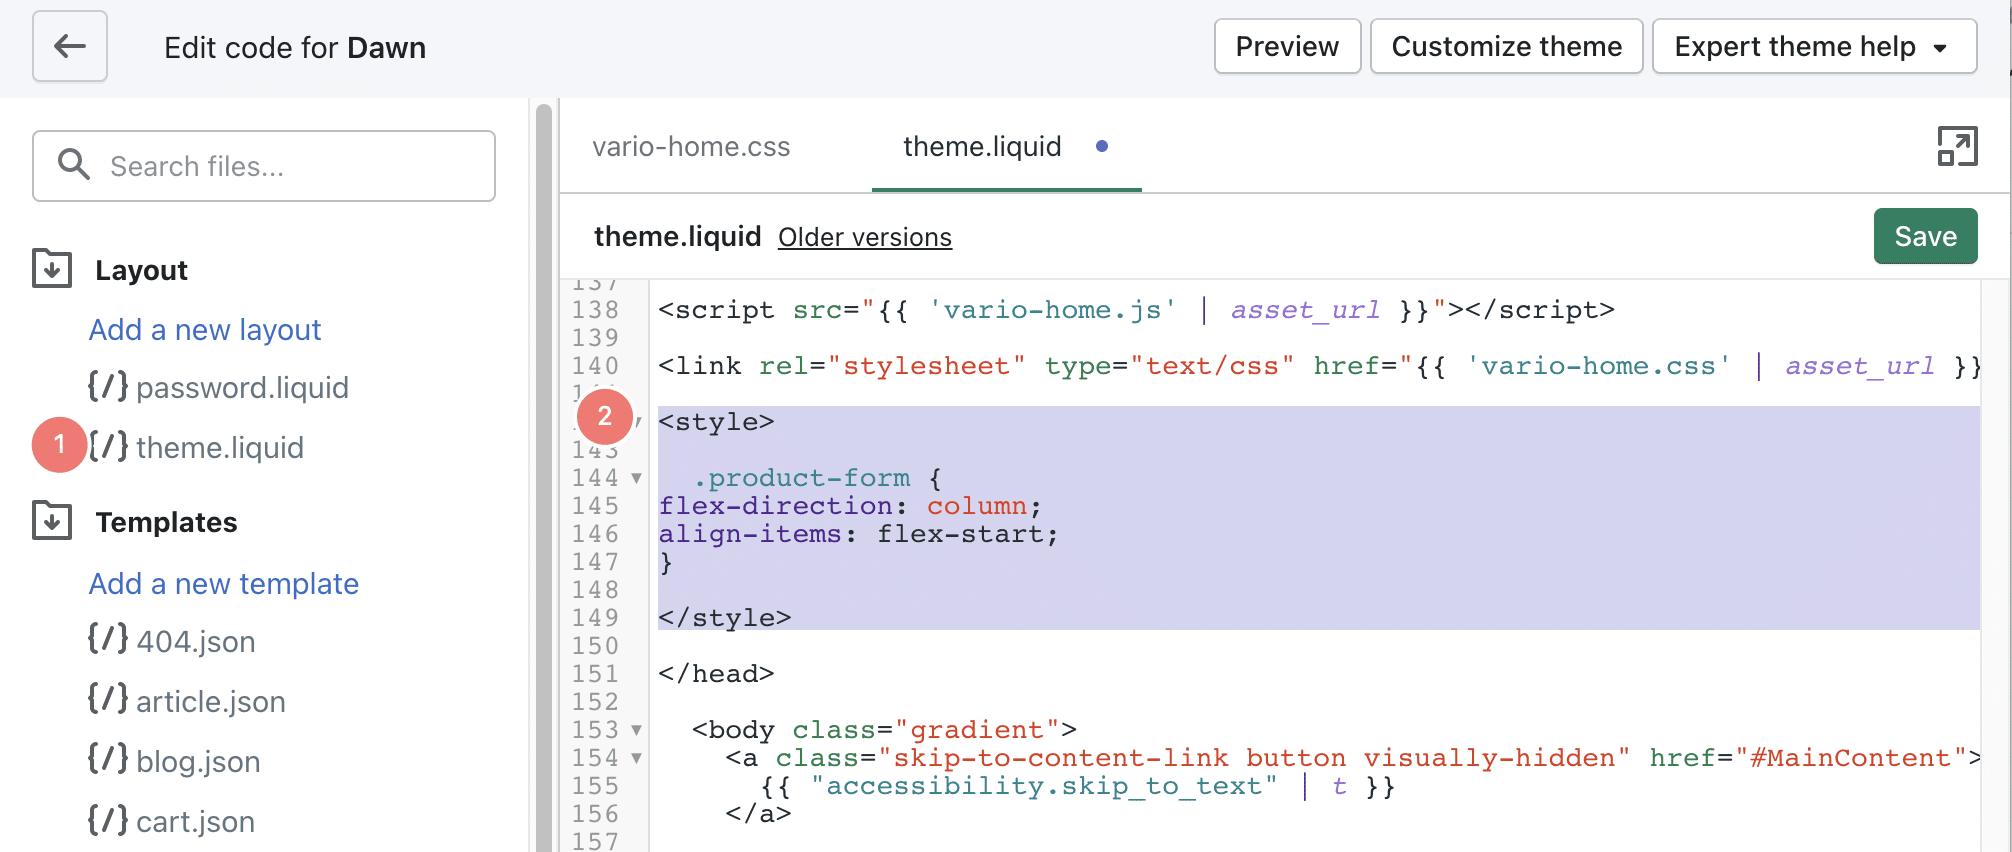Image resolution: width=2012 pixels, height=852 pixels.
Task: Collapse the Templates folder icon
Action: [52, 520]
